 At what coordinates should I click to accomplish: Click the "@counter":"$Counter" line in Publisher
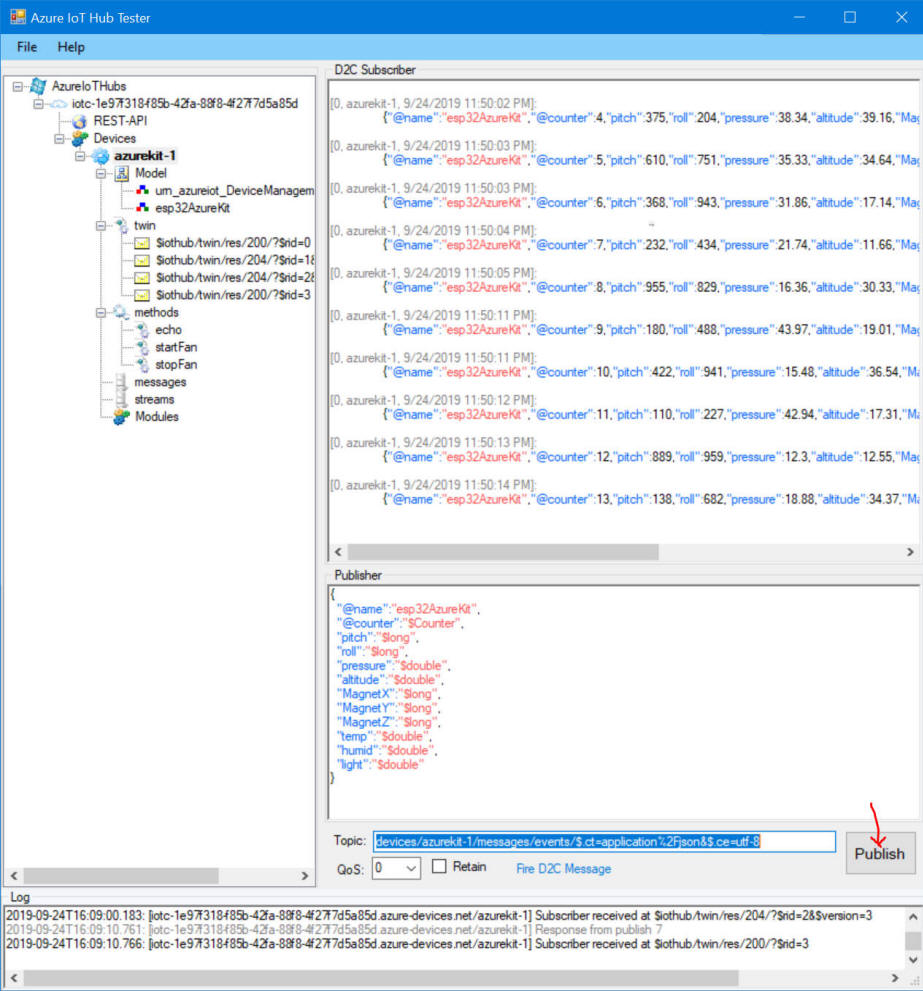point(400,623)
